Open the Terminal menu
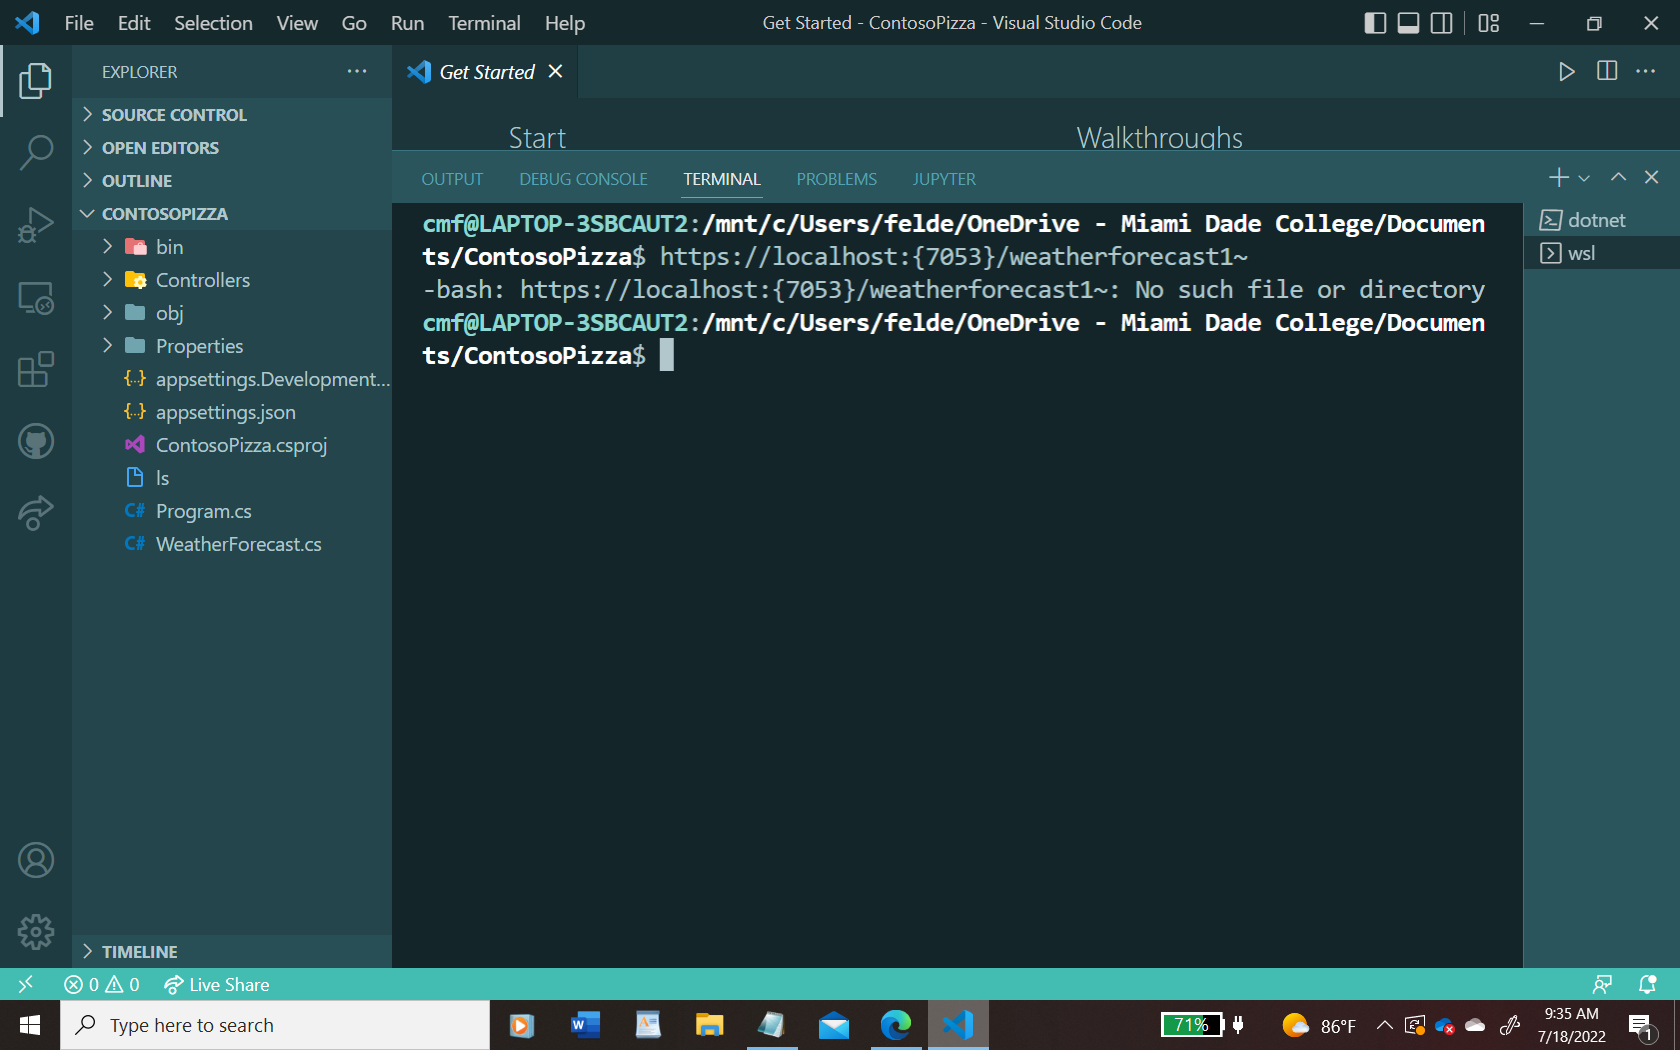Screen dimensions: 1680x1050 click(x=484, y=23)
